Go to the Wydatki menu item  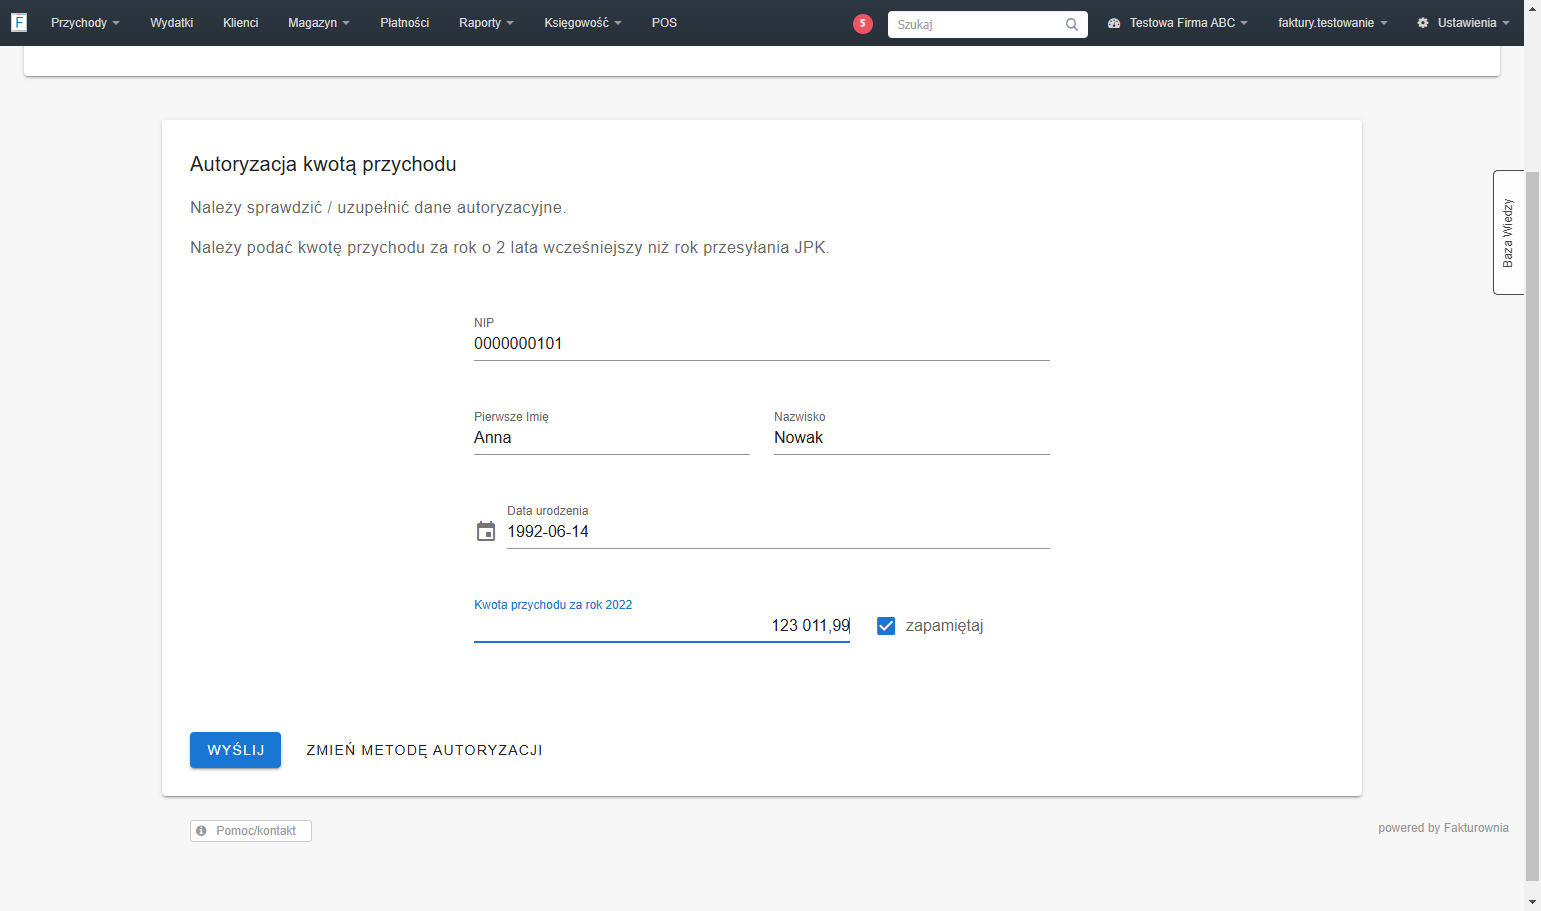point(172,23)
